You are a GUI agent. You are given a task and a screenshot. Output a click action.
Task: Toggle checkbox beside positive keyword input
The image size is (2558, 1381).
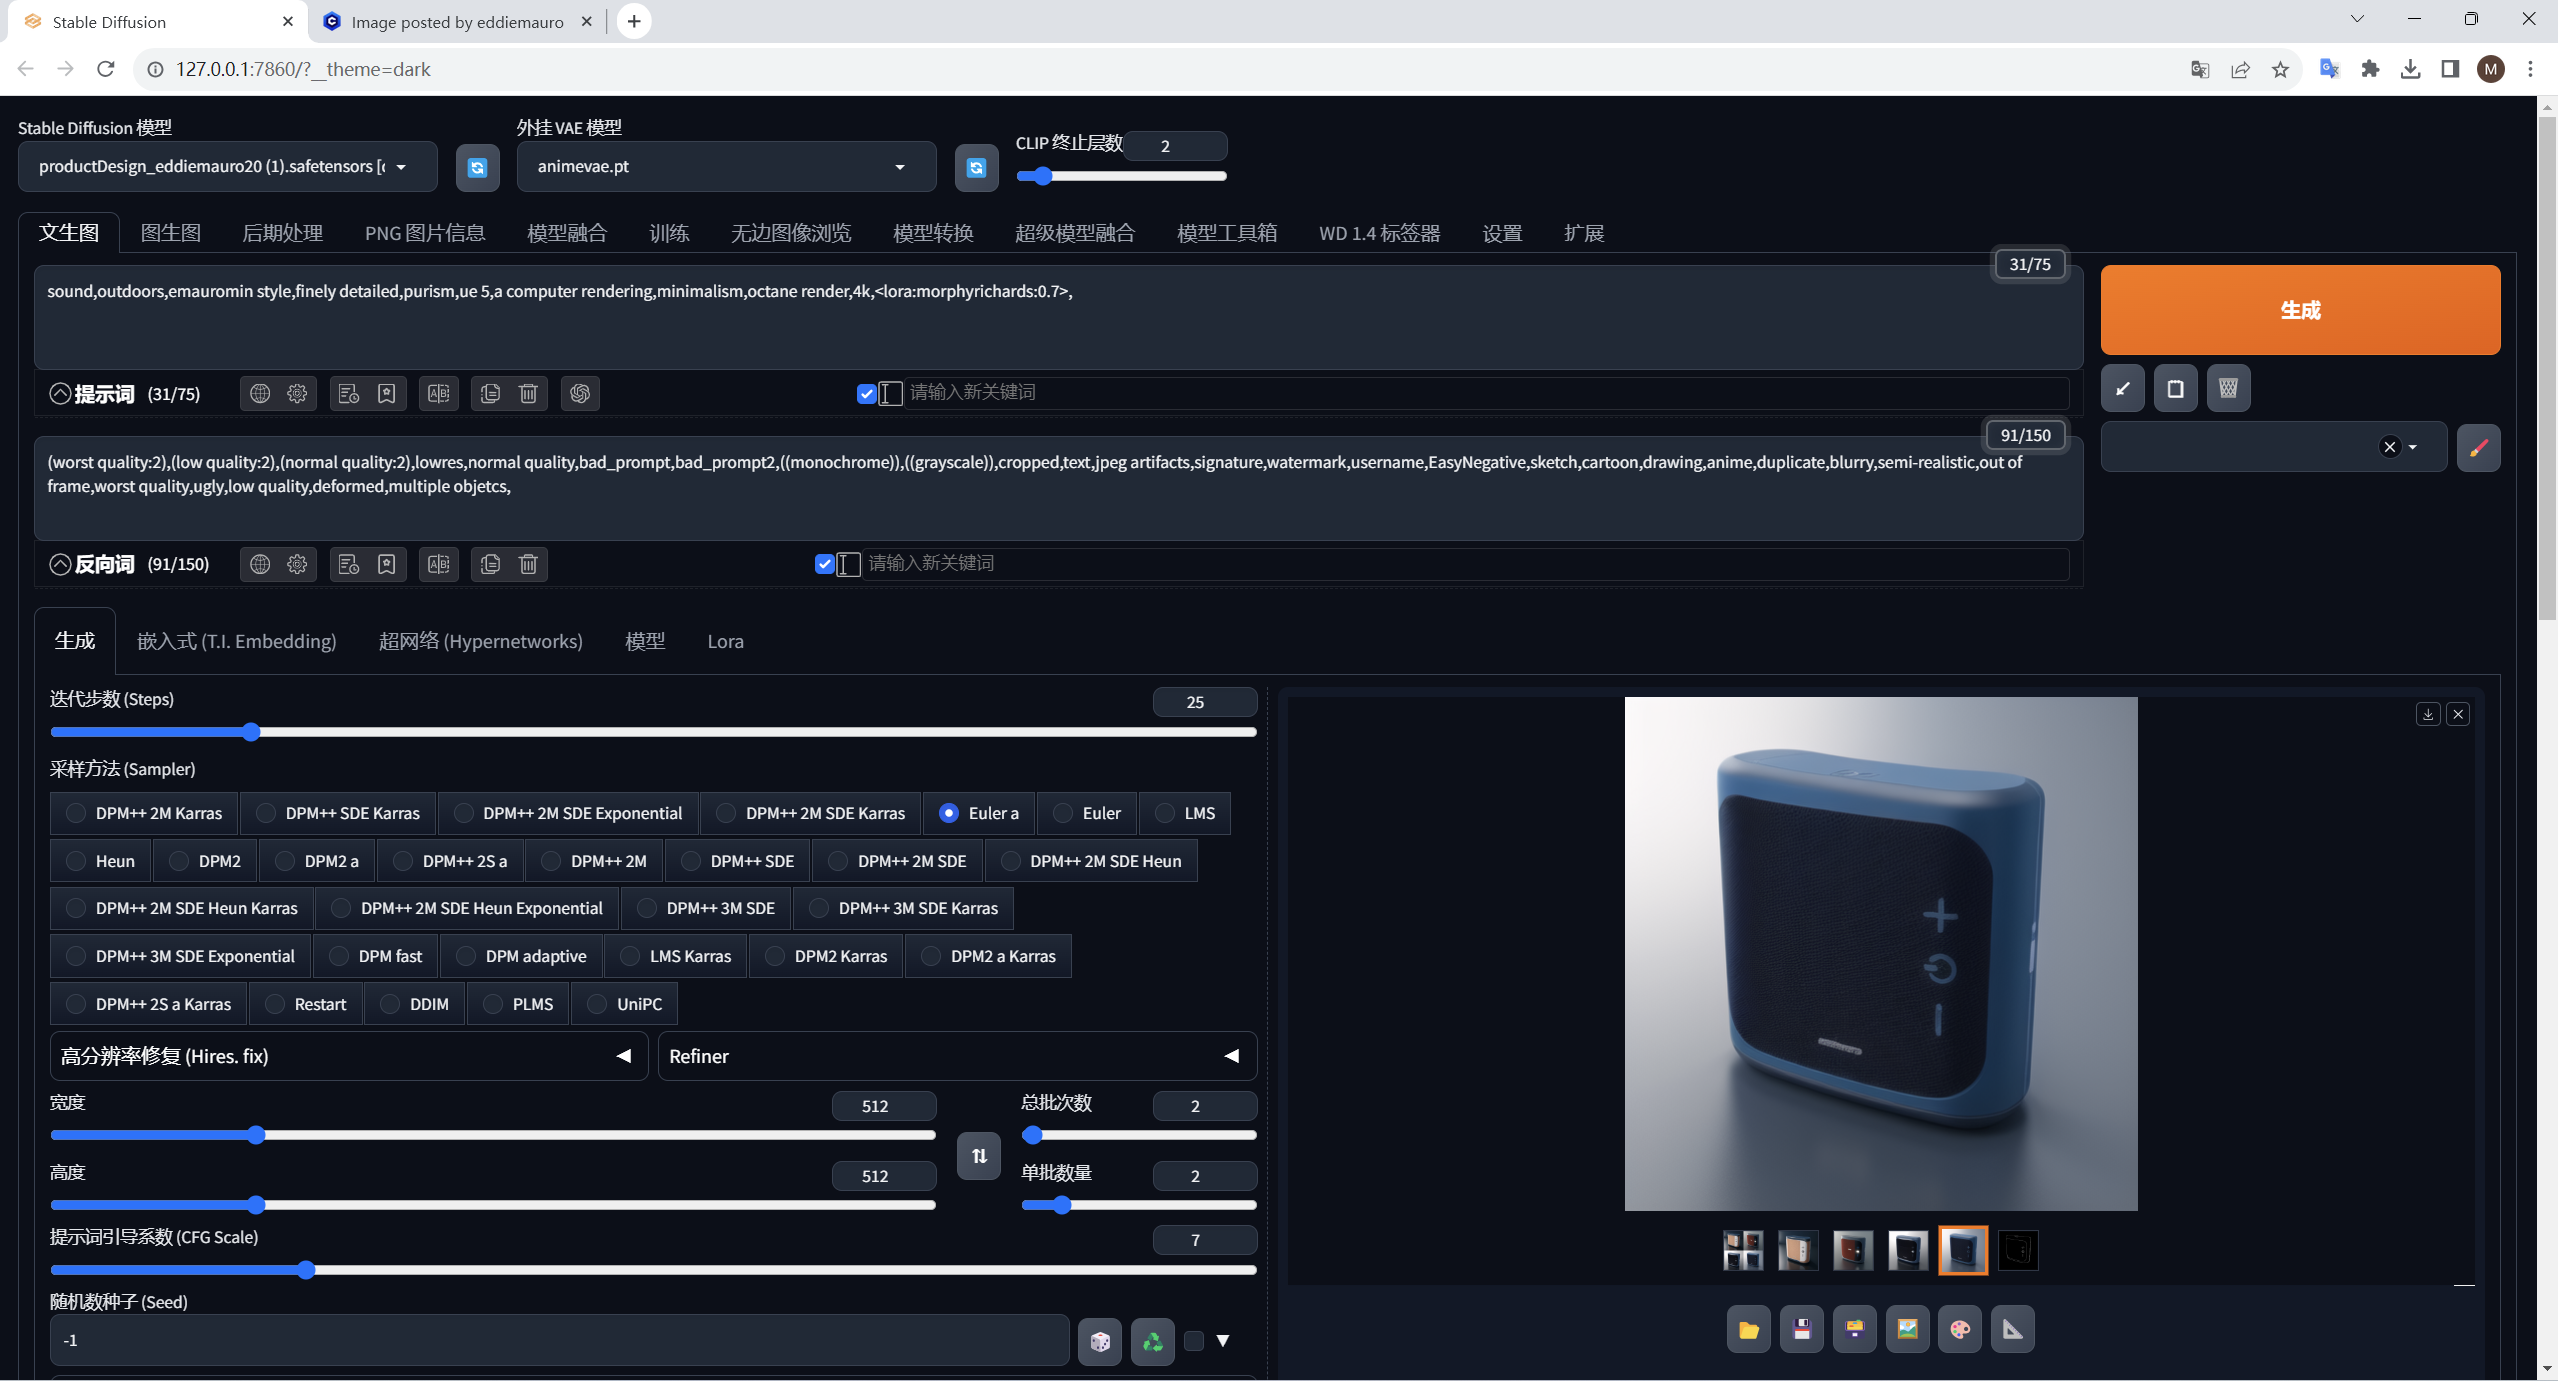pos(866,394)
